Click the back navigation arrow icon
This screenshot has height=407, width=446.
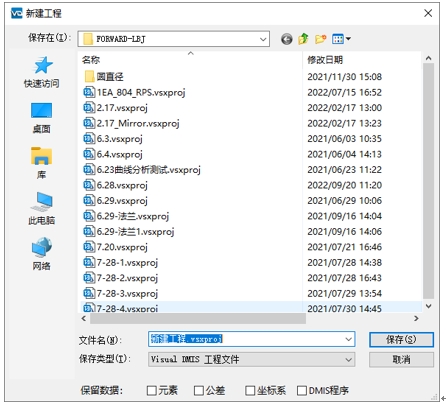(x=286, y=39)
